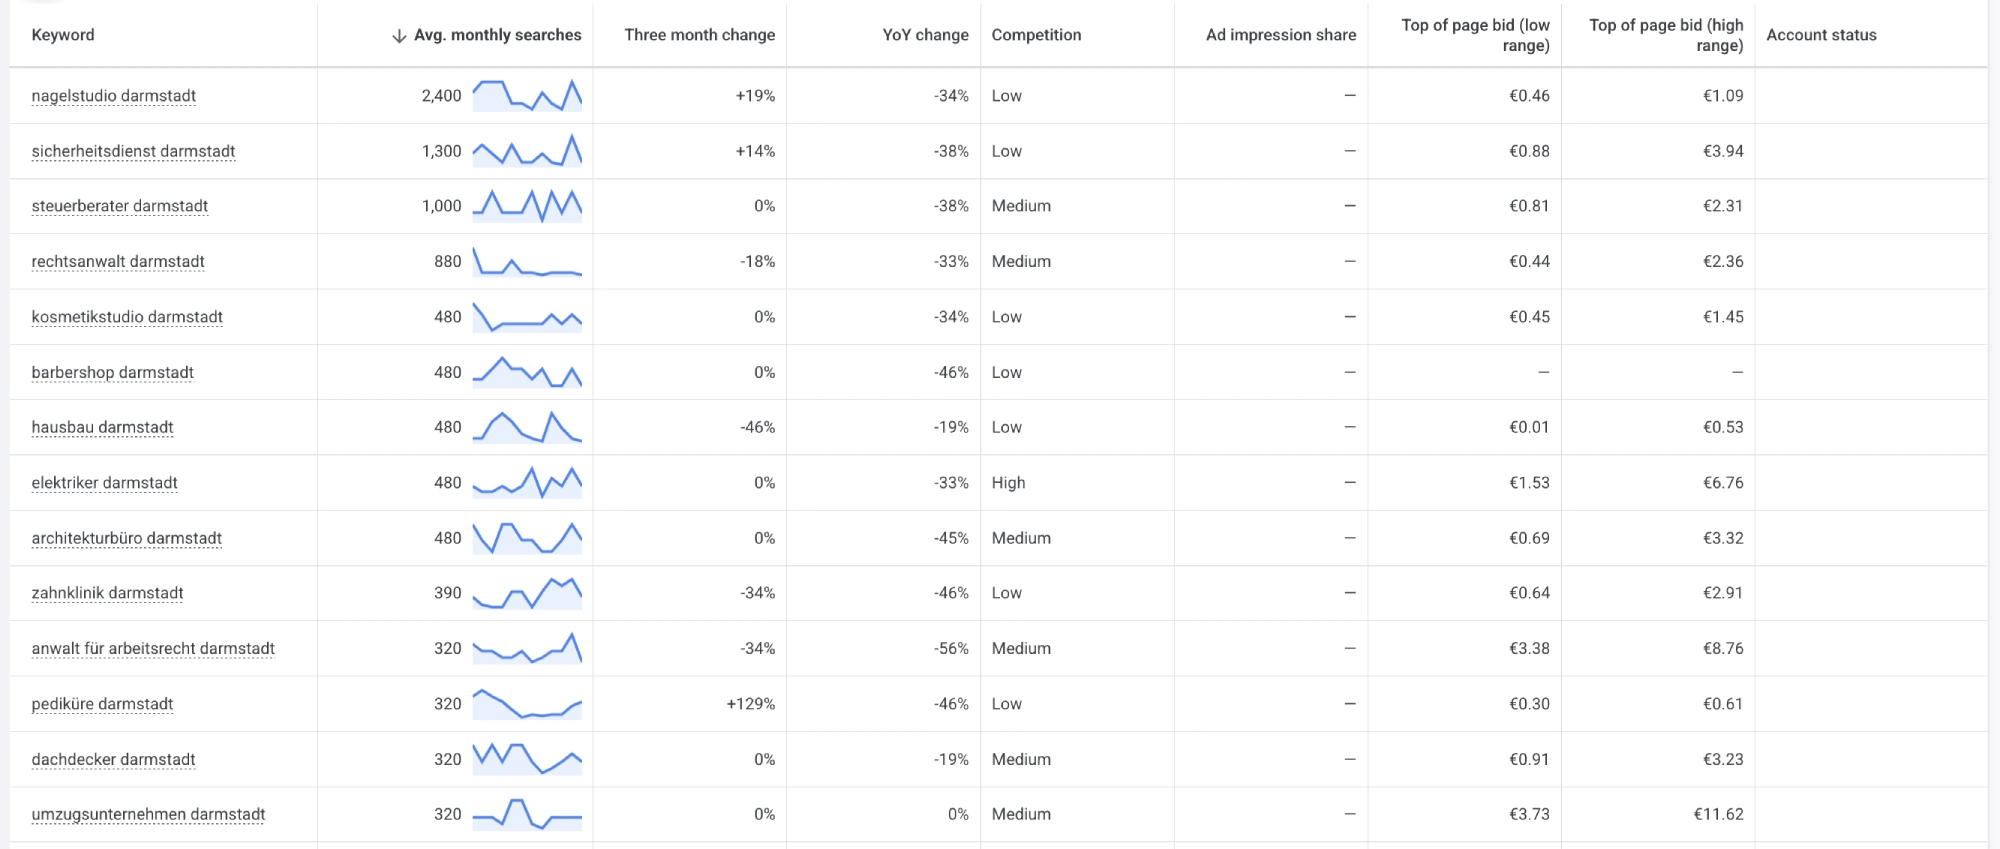2000x849 pixels.
Task: Open the nagelstudio darmstadt trend sparkline
Action: coord(527,95)
